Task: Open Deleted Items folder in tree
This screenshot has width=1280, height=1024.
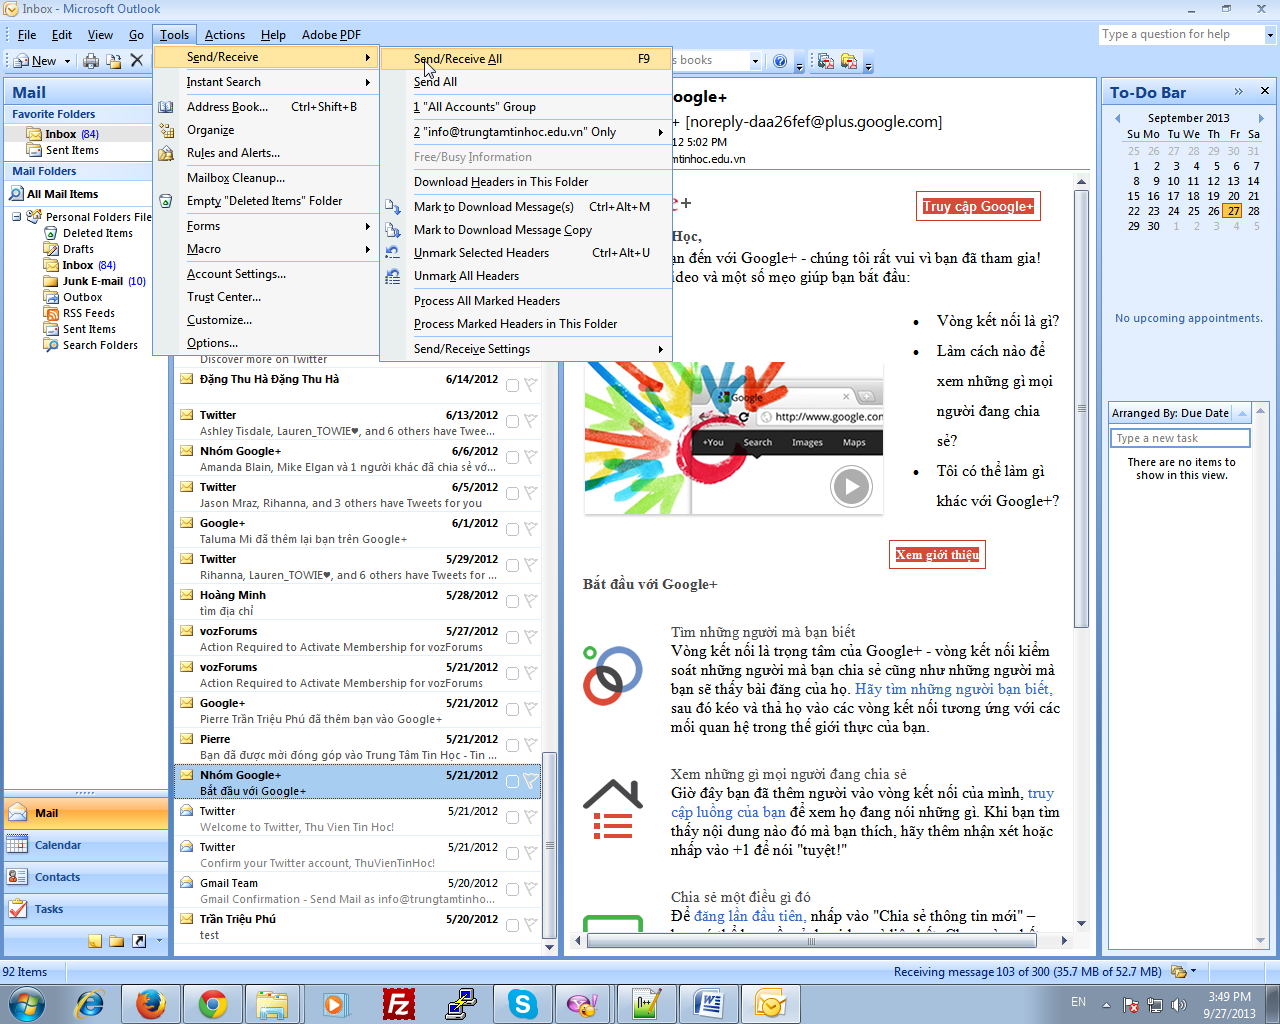Action: [97, 233]
